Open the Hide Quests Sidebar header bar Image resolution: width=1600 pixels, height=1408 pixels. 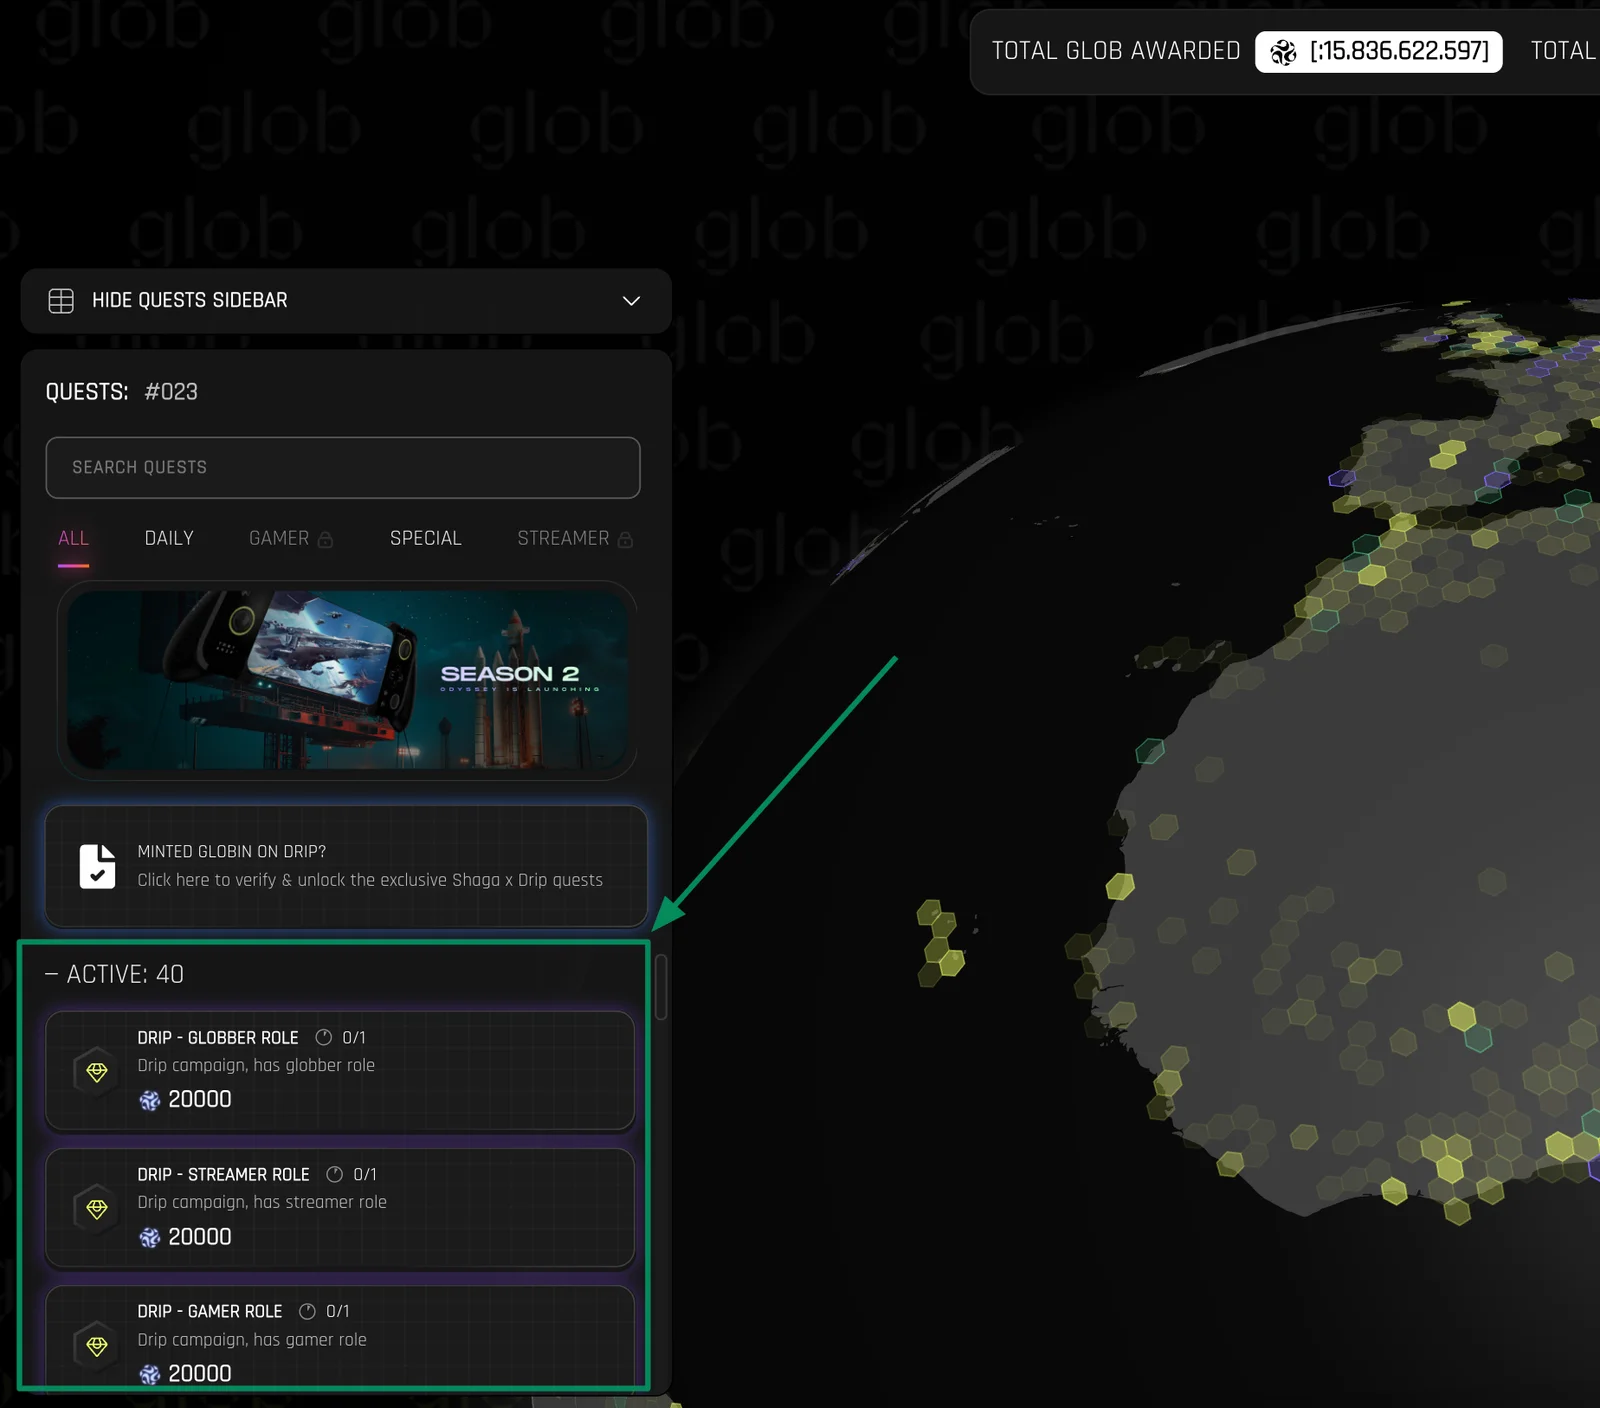click(346, 301)
